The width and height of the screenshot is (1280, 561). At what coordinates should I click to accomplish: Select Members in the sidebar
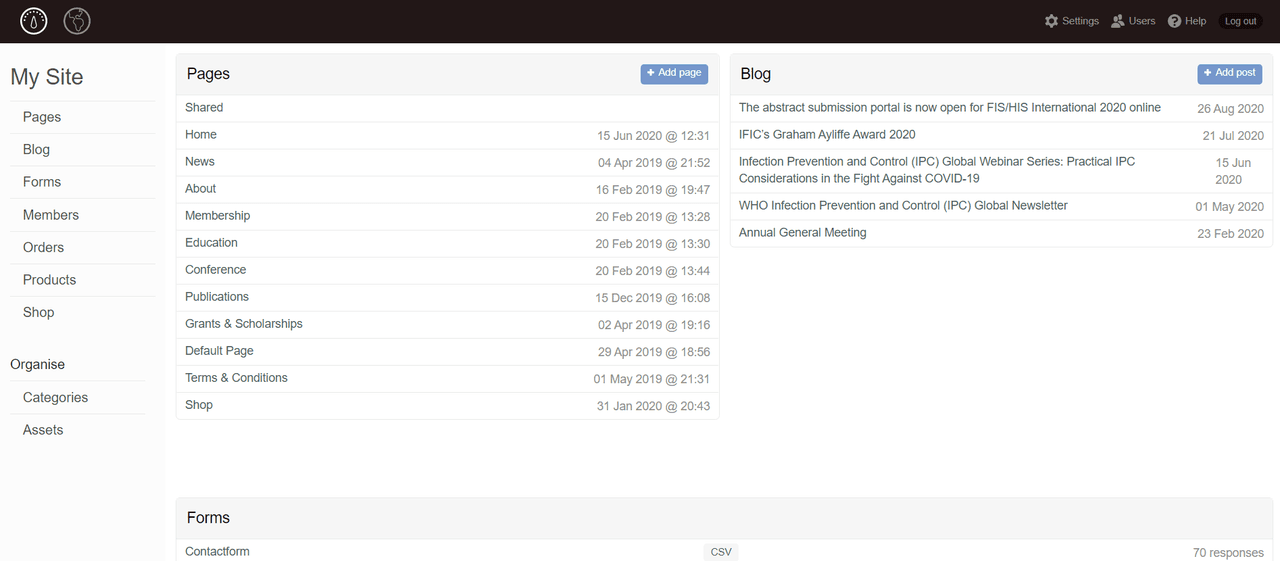click(x=51, y=215)
